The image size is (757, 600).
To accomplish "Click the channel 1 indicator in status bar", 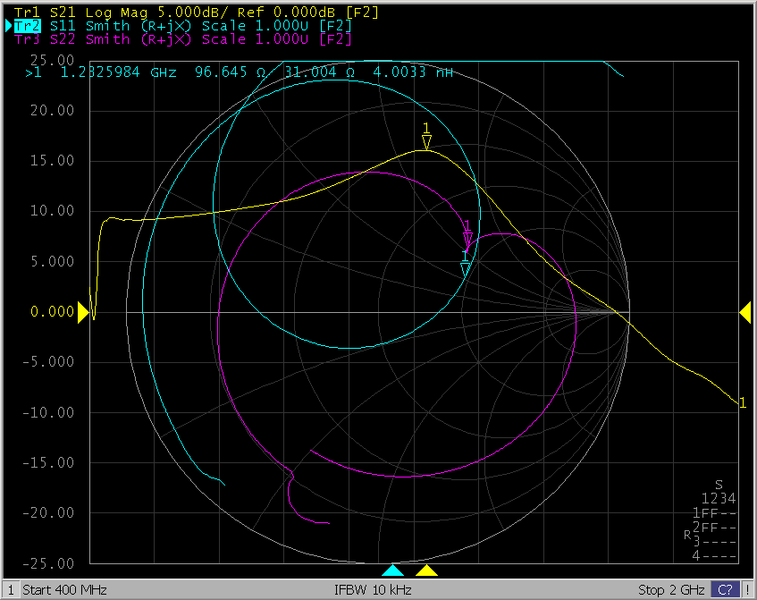I will coord(10,589).
